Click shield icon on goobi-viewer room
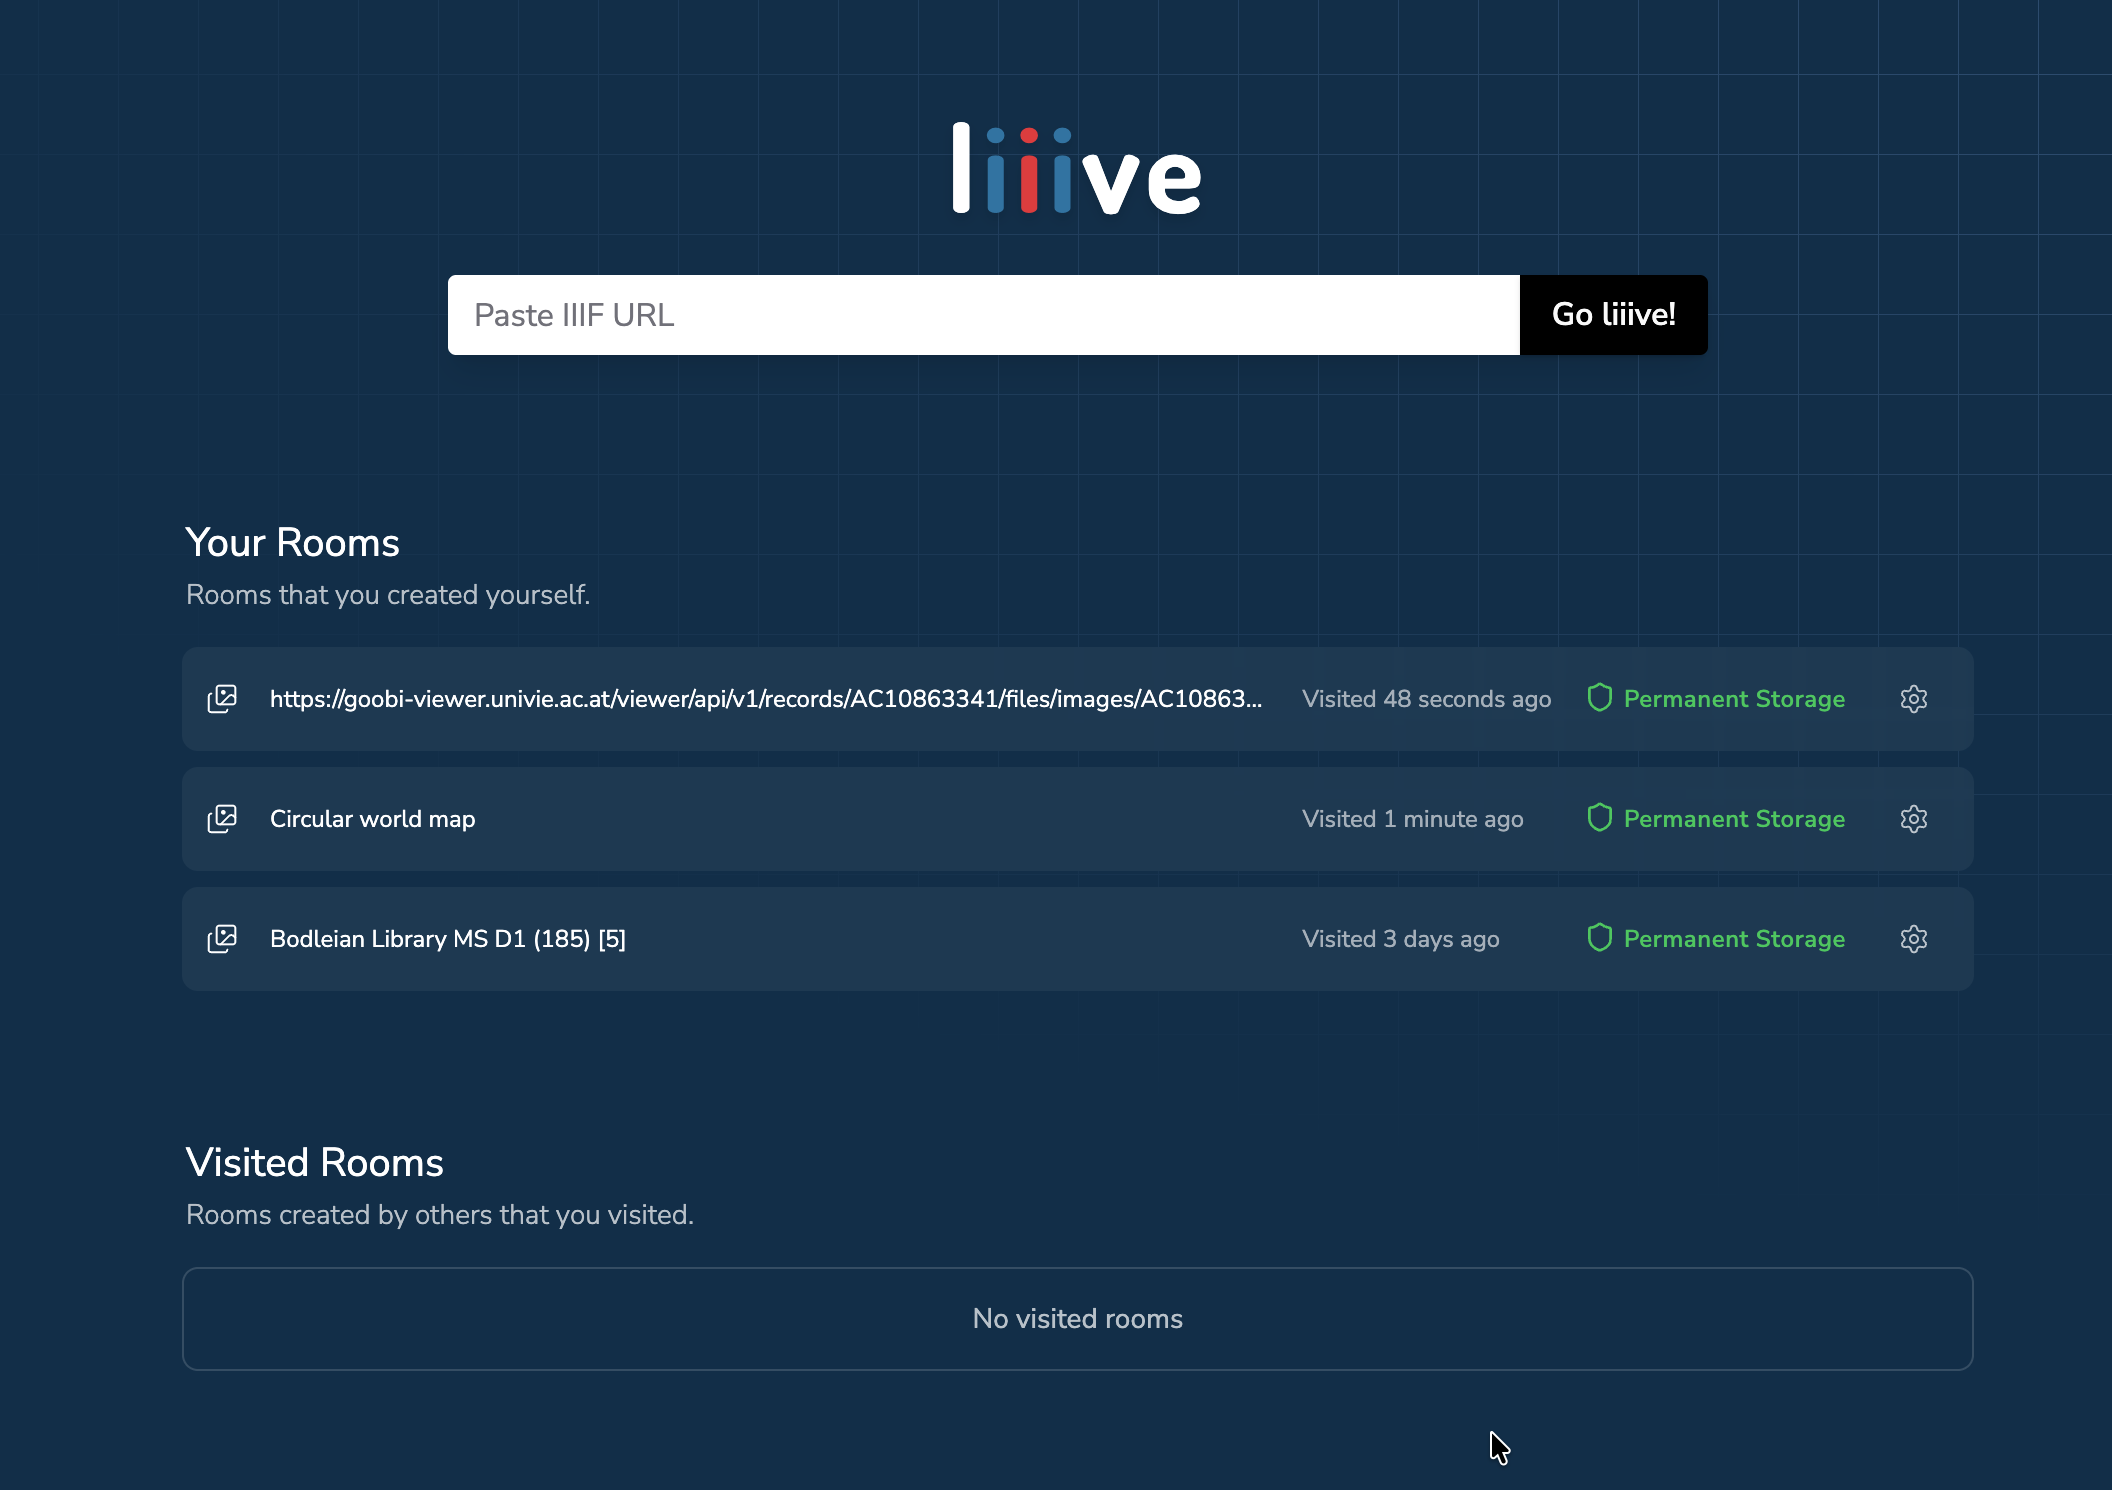The height and width of the screenshot is (1490, 2112). pos(1599,698)
